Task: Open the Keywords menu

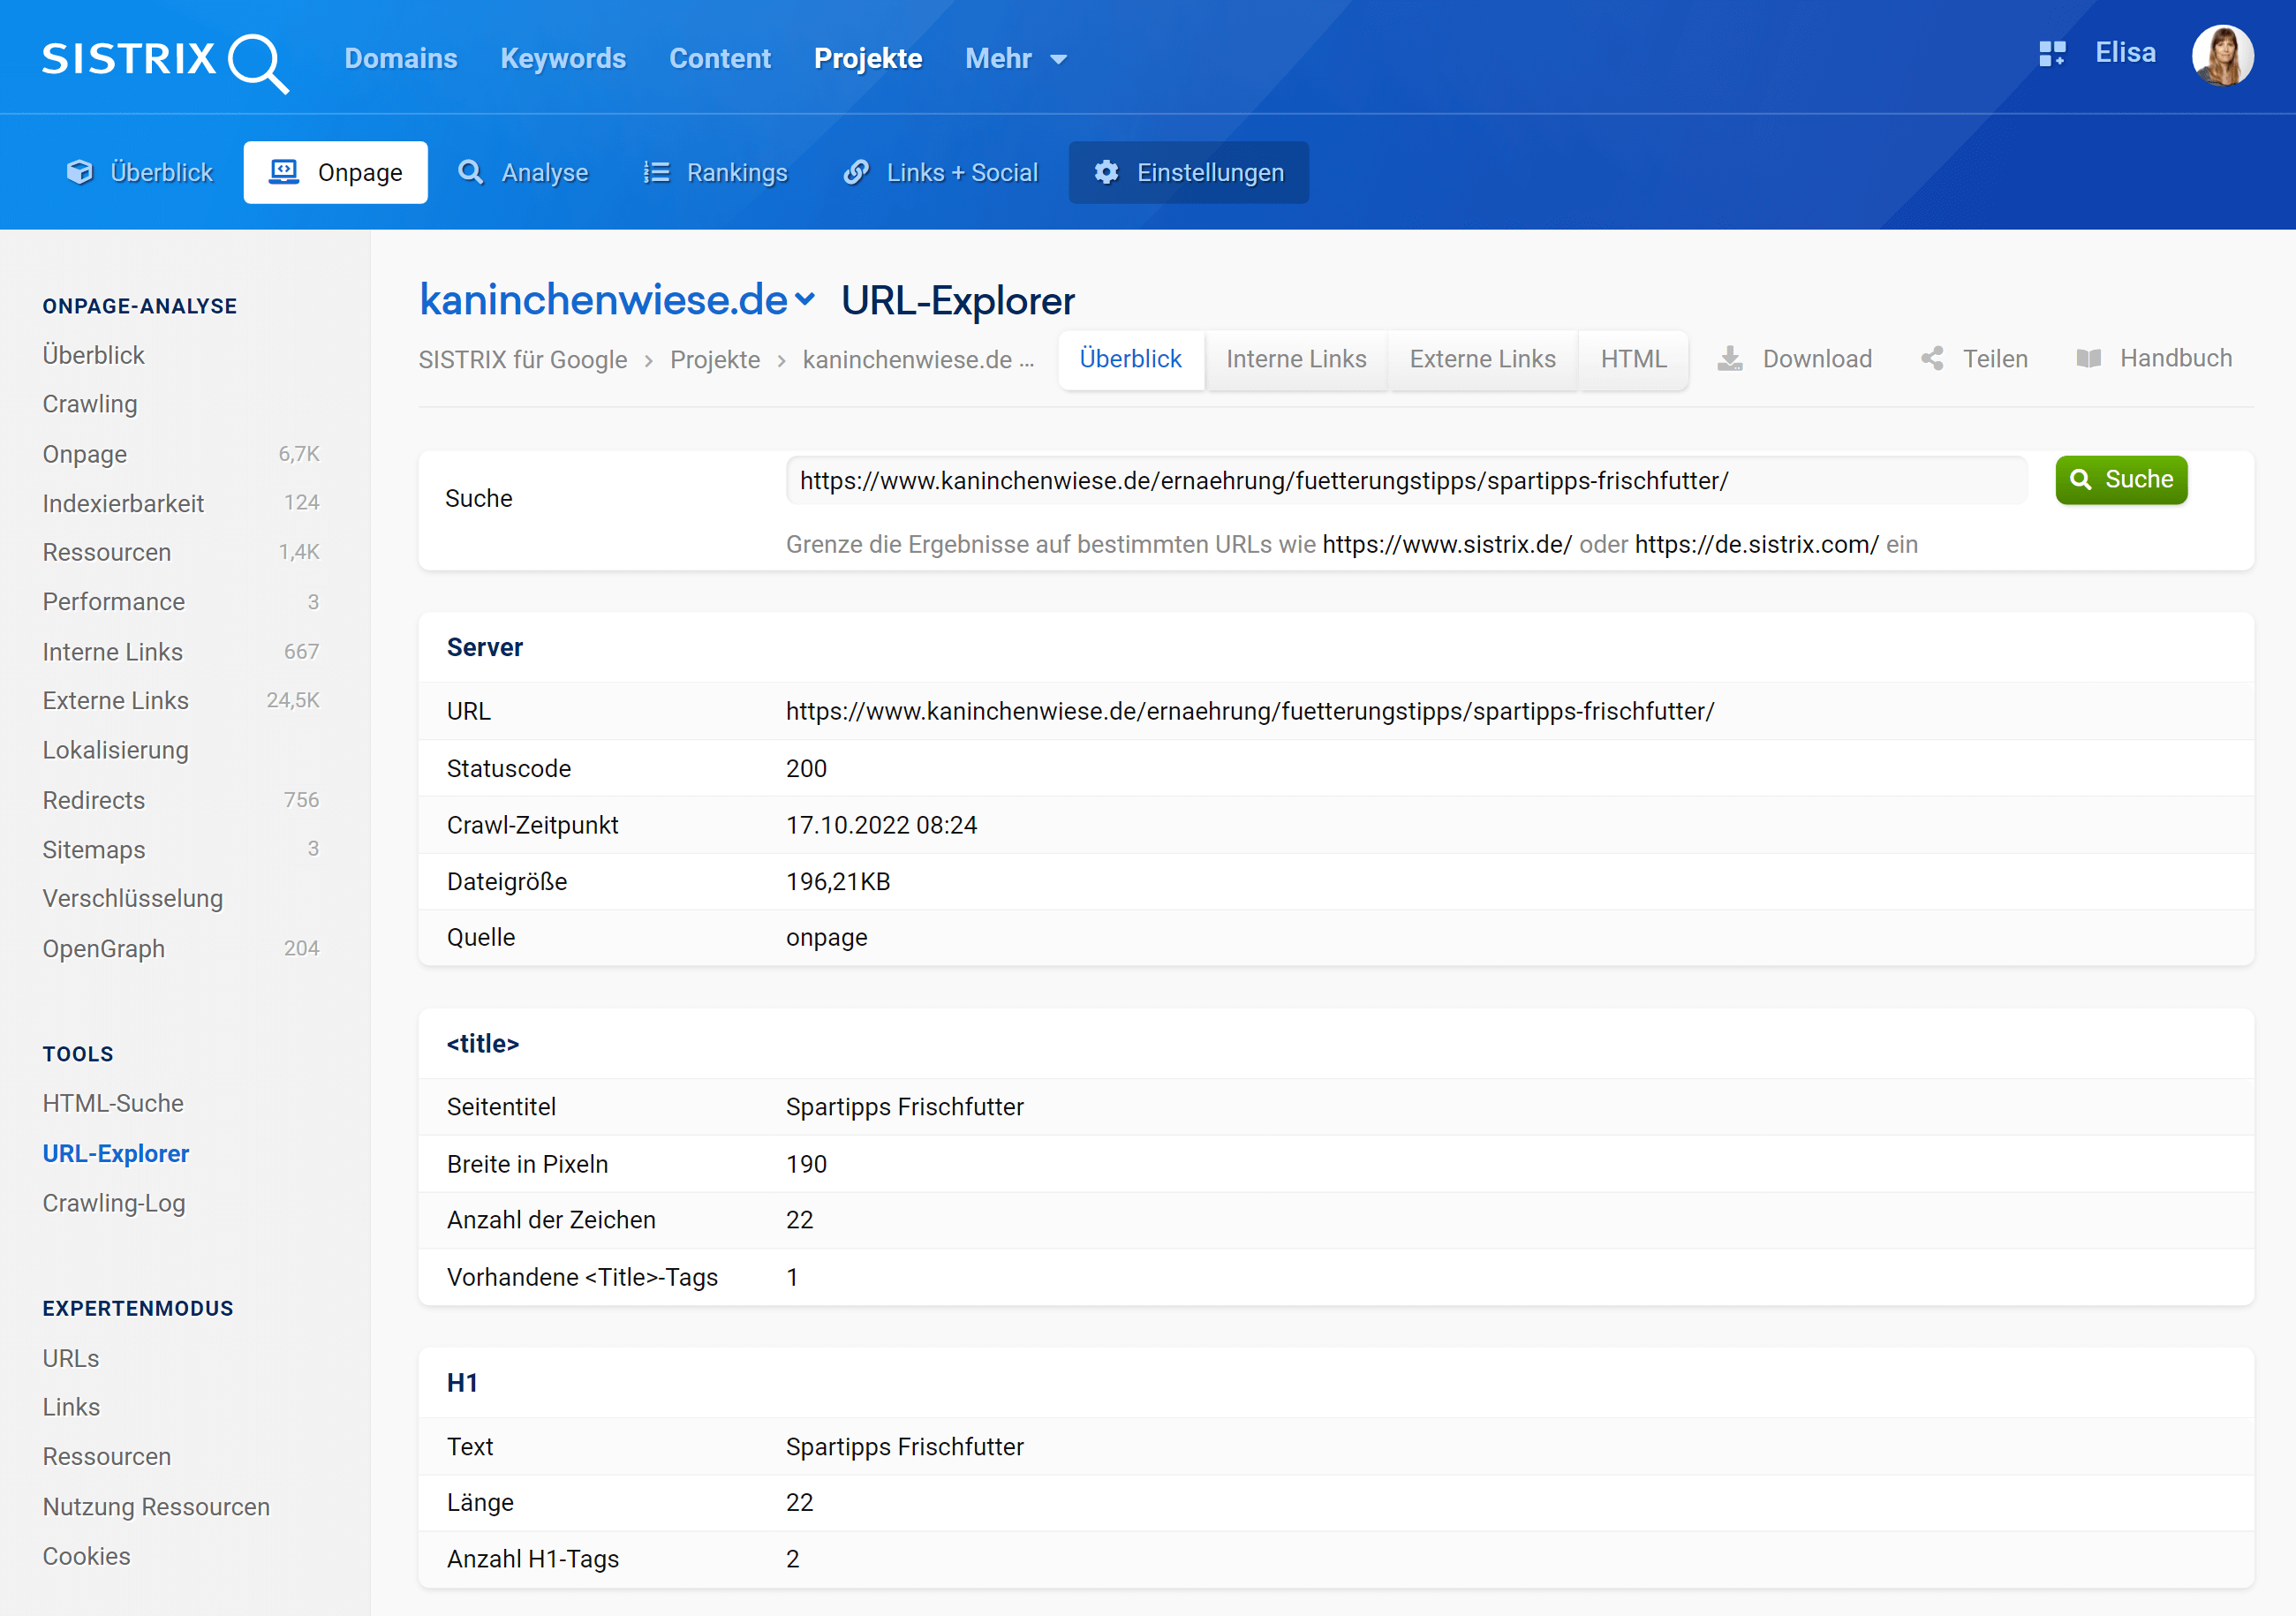Action: point(563,59)
